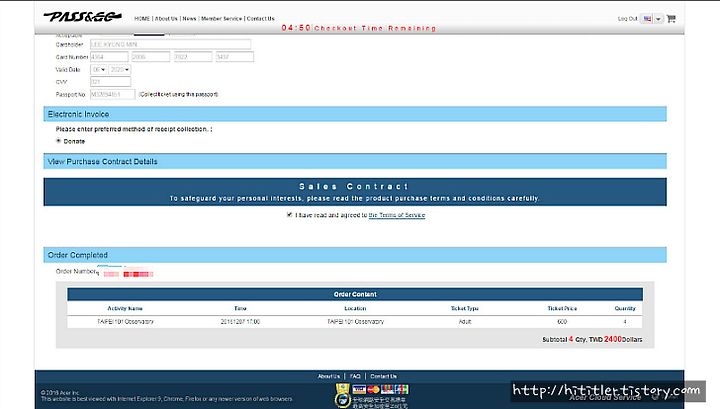The width and height of the screenshot is (720, 409).
Task: Click the CVV input field
Action: pyautogui.click(x=110, y=82)
